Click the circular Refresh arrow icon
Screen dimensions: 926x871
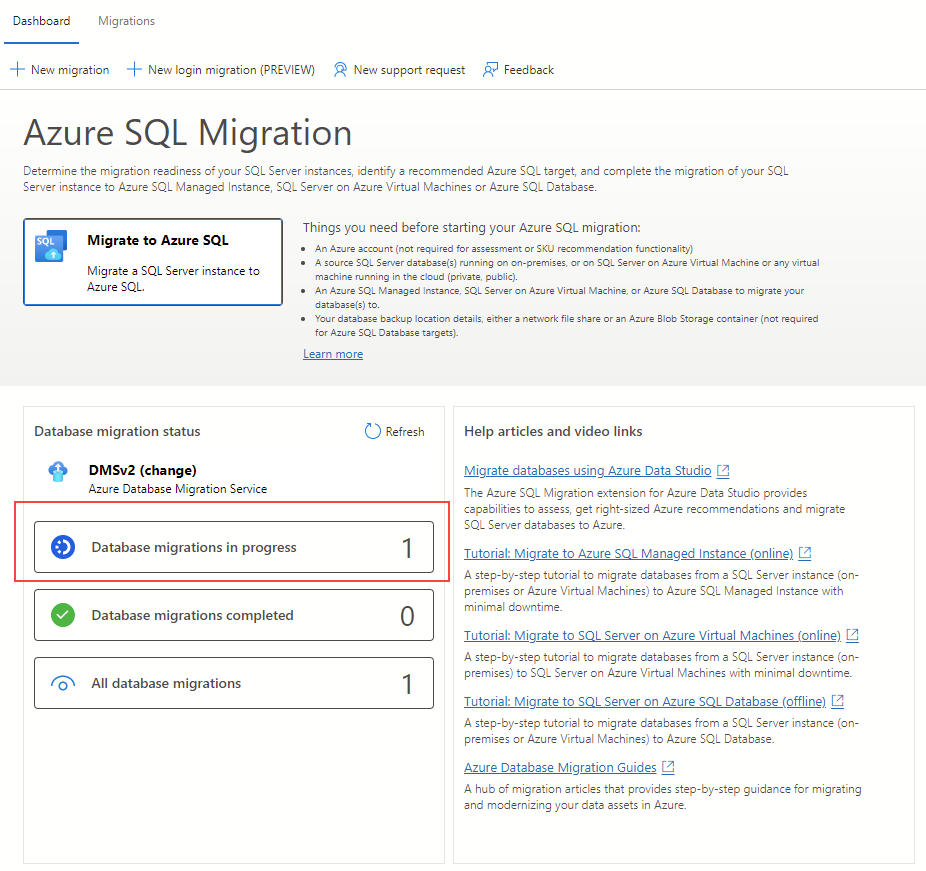click(x=373, y=432)
